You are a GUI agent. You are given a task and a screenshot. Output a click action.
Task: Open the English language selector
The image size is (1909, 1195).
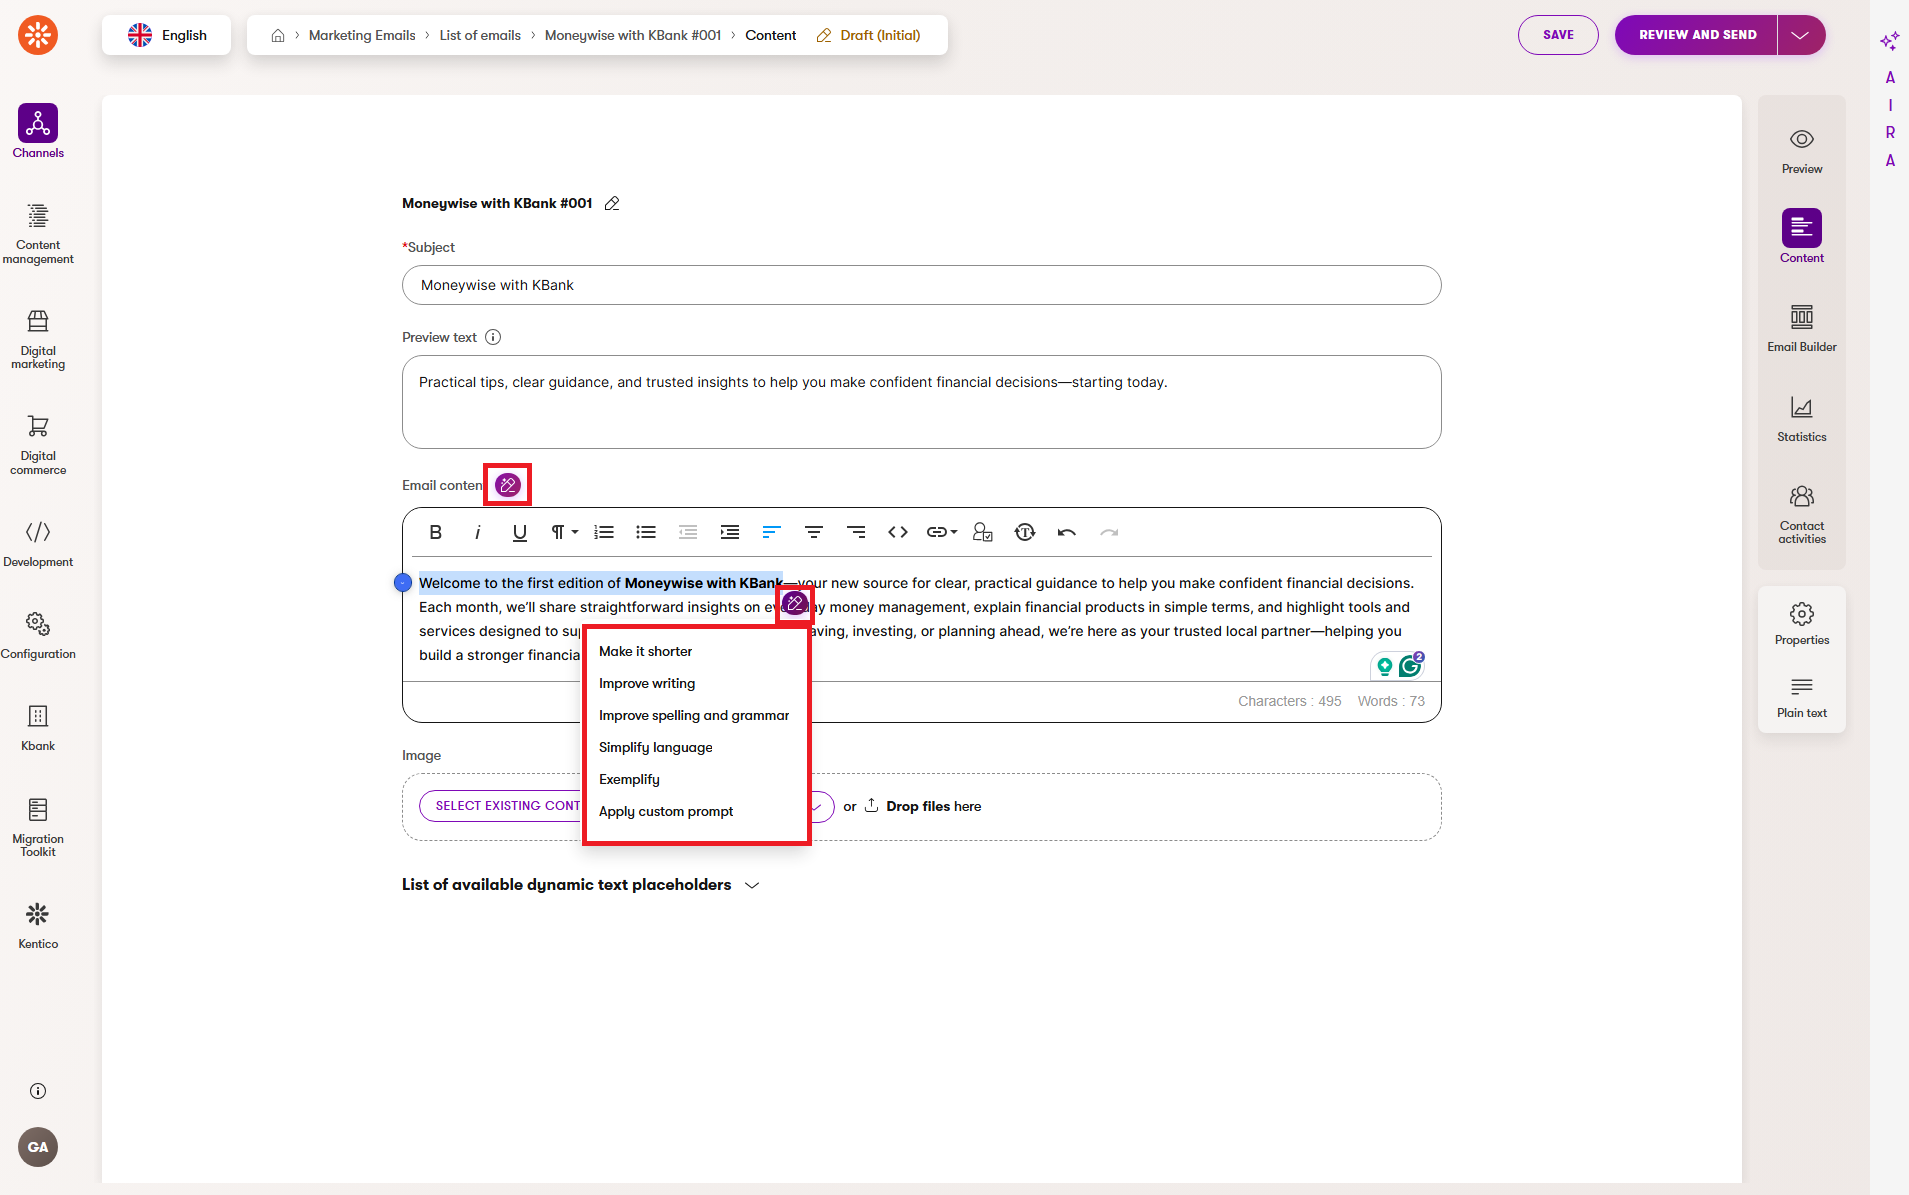[x=167, y=35]
